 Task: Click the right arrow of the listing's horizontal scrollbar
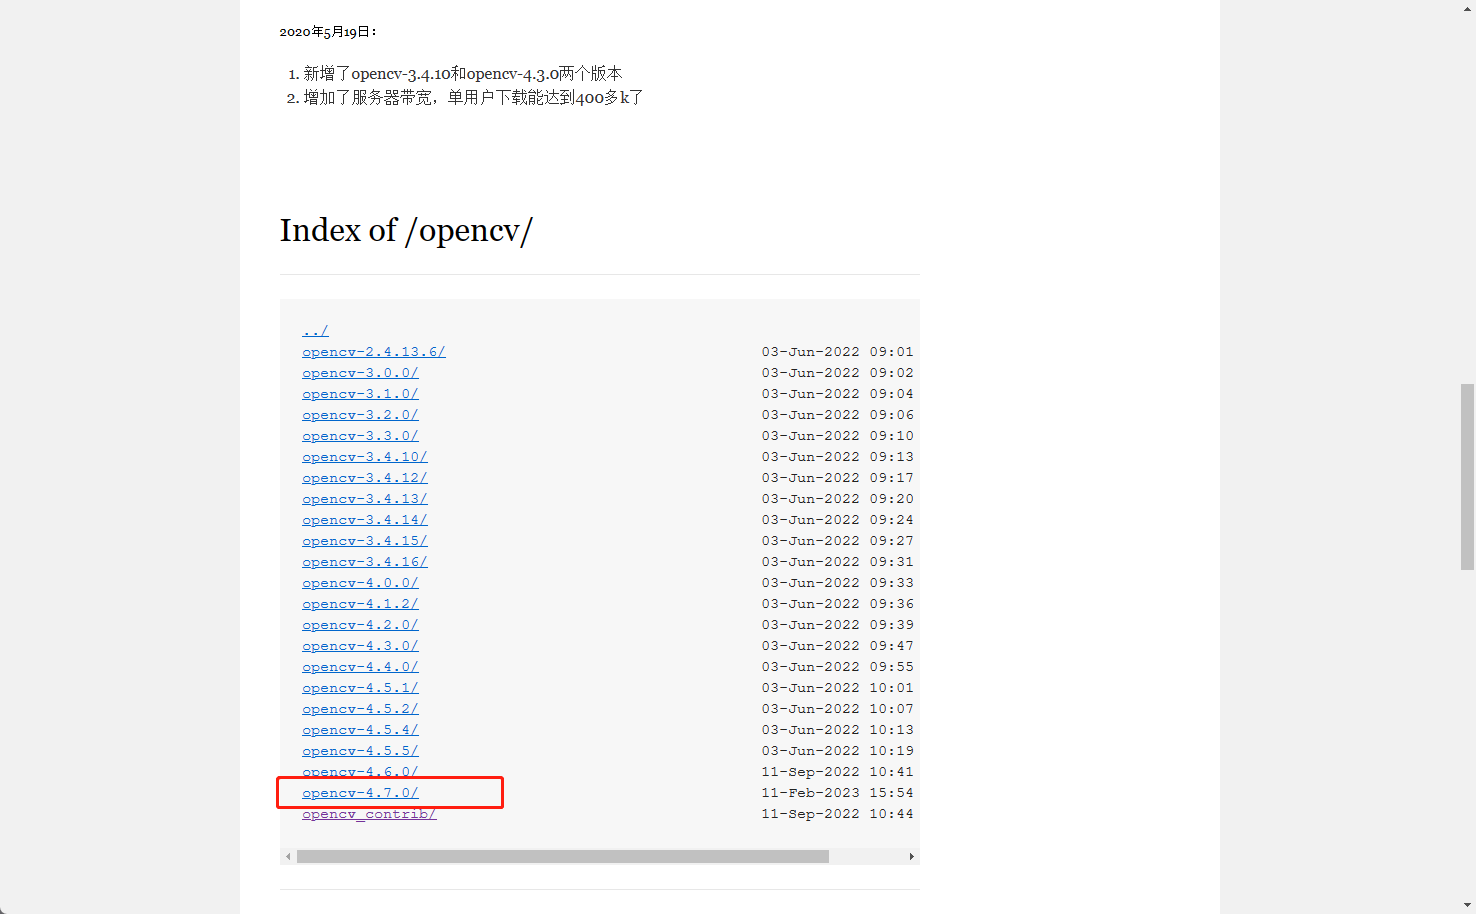point(911,856)
